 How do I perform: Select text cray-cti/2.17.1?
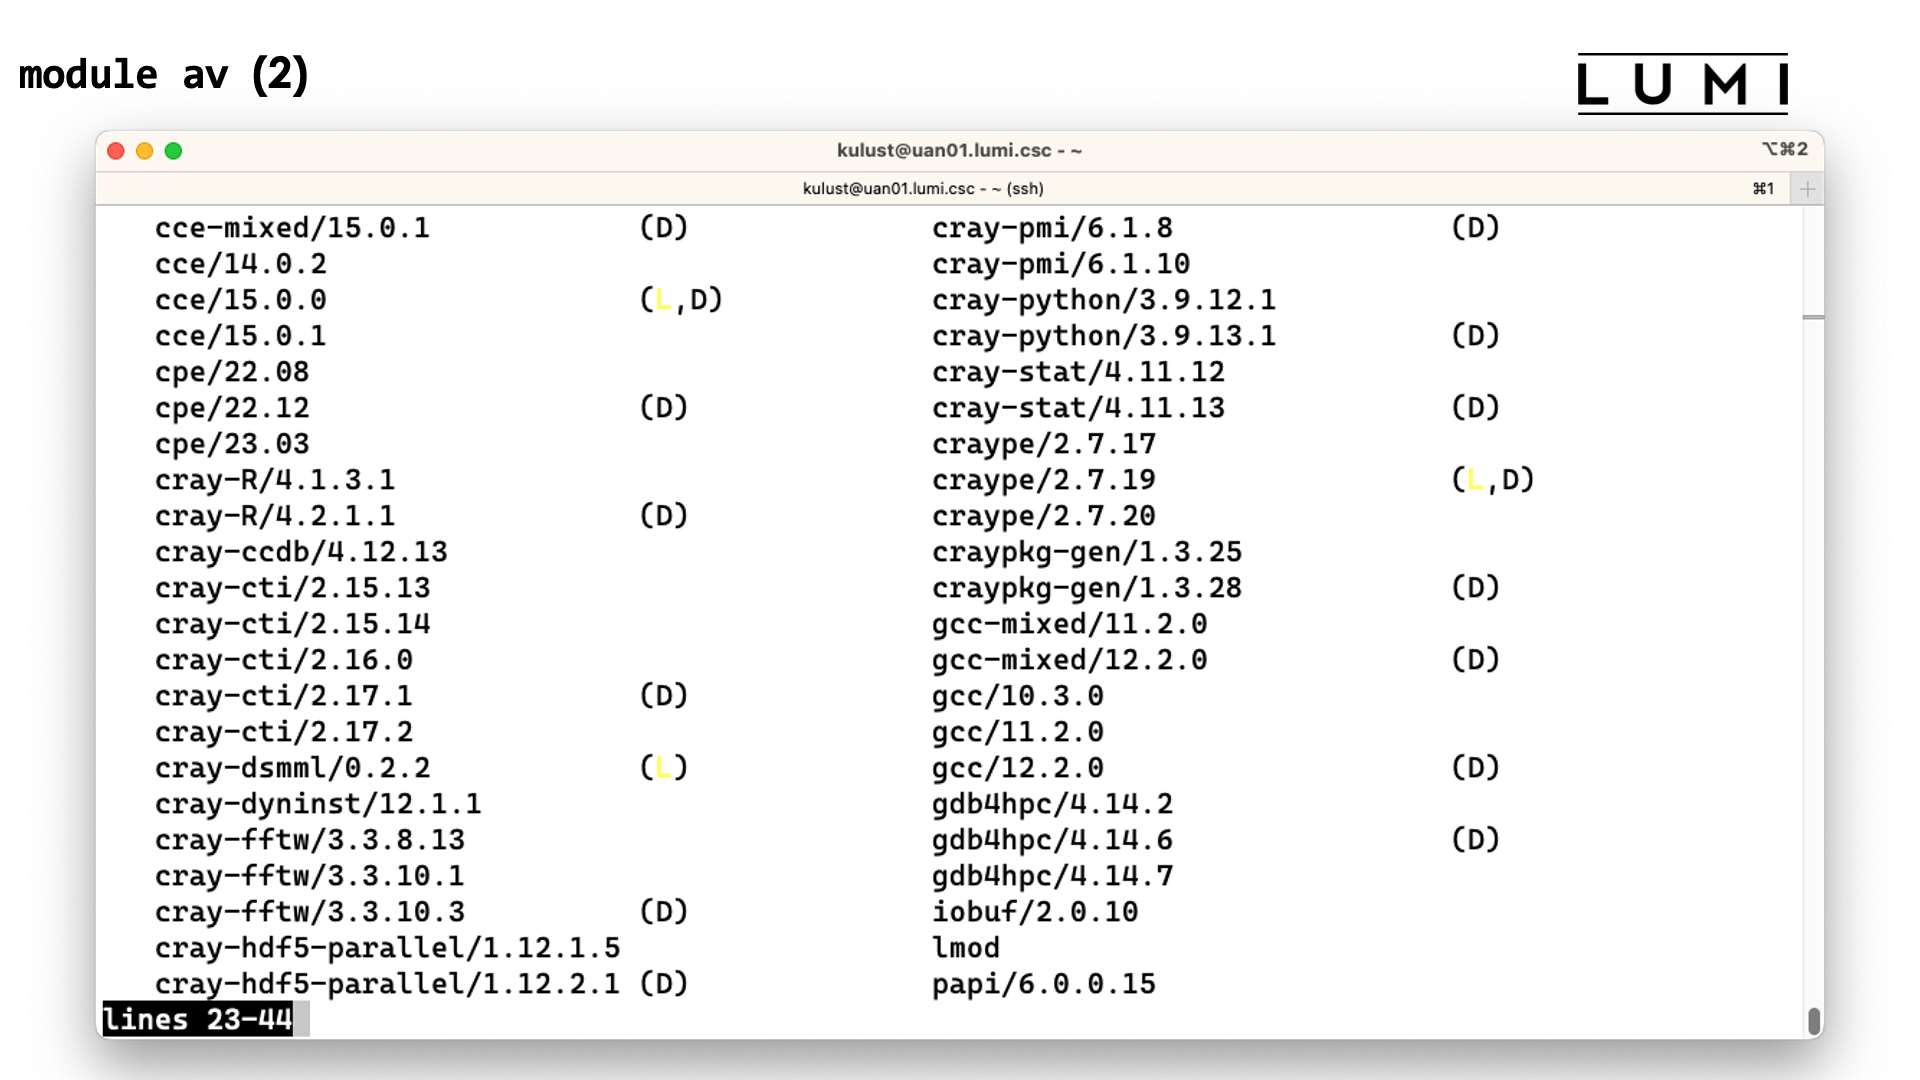coord(284,696)
